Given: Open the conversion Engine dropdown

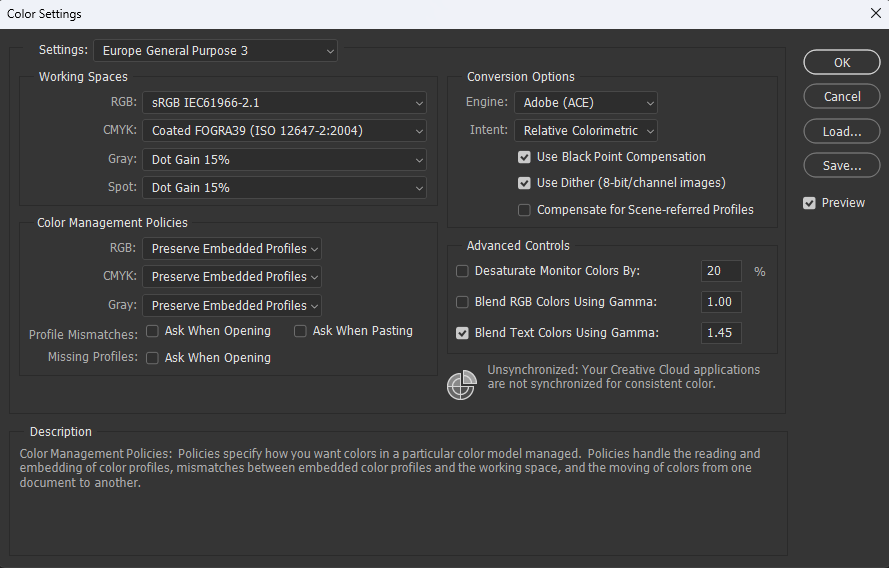Looking at the screenshot, I should point(586,102).
